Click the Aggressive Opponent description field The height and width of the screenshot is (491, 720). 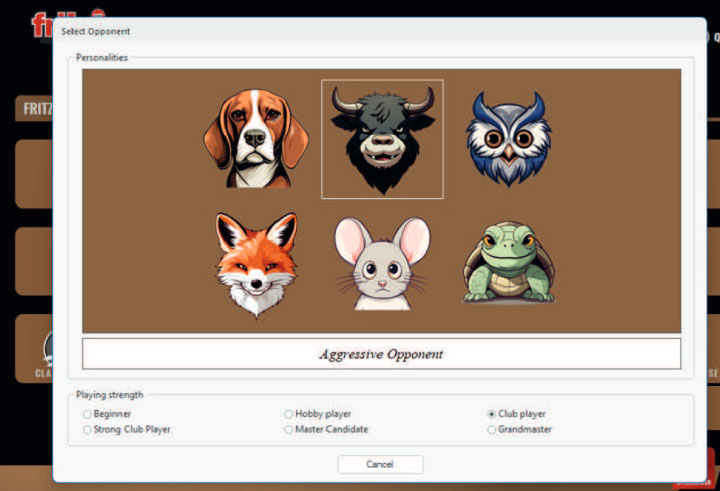tap(381, 354)
